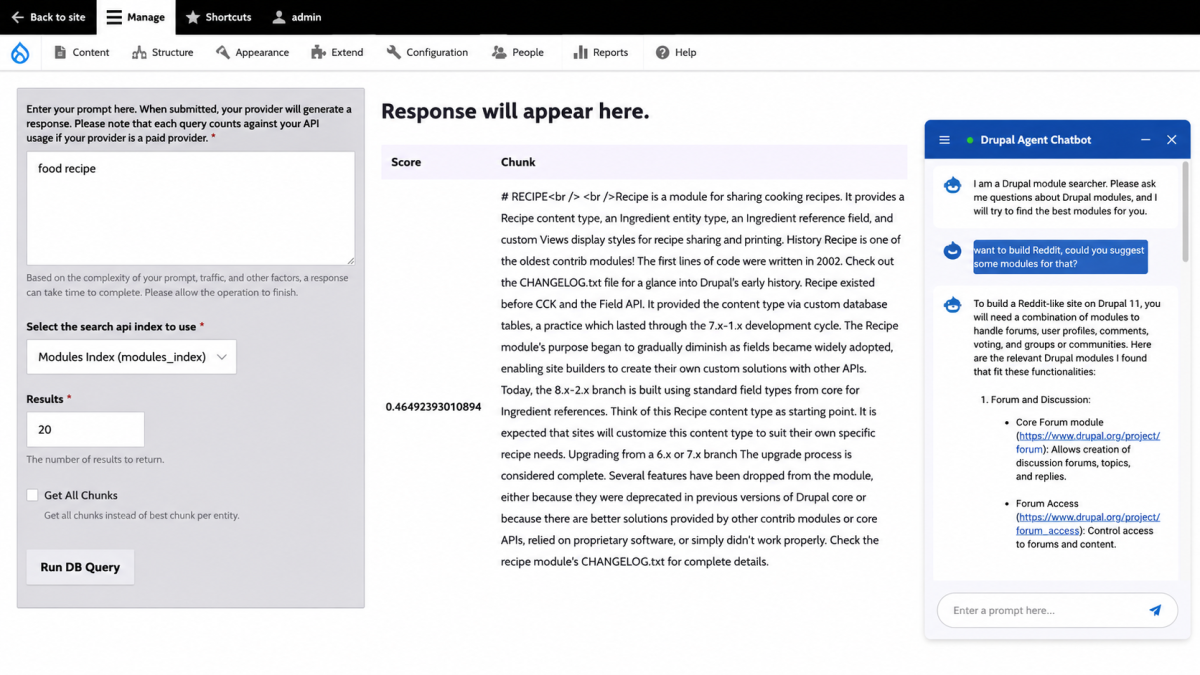
Task: Open the Reports menu
Action: [x=600, y=52]
